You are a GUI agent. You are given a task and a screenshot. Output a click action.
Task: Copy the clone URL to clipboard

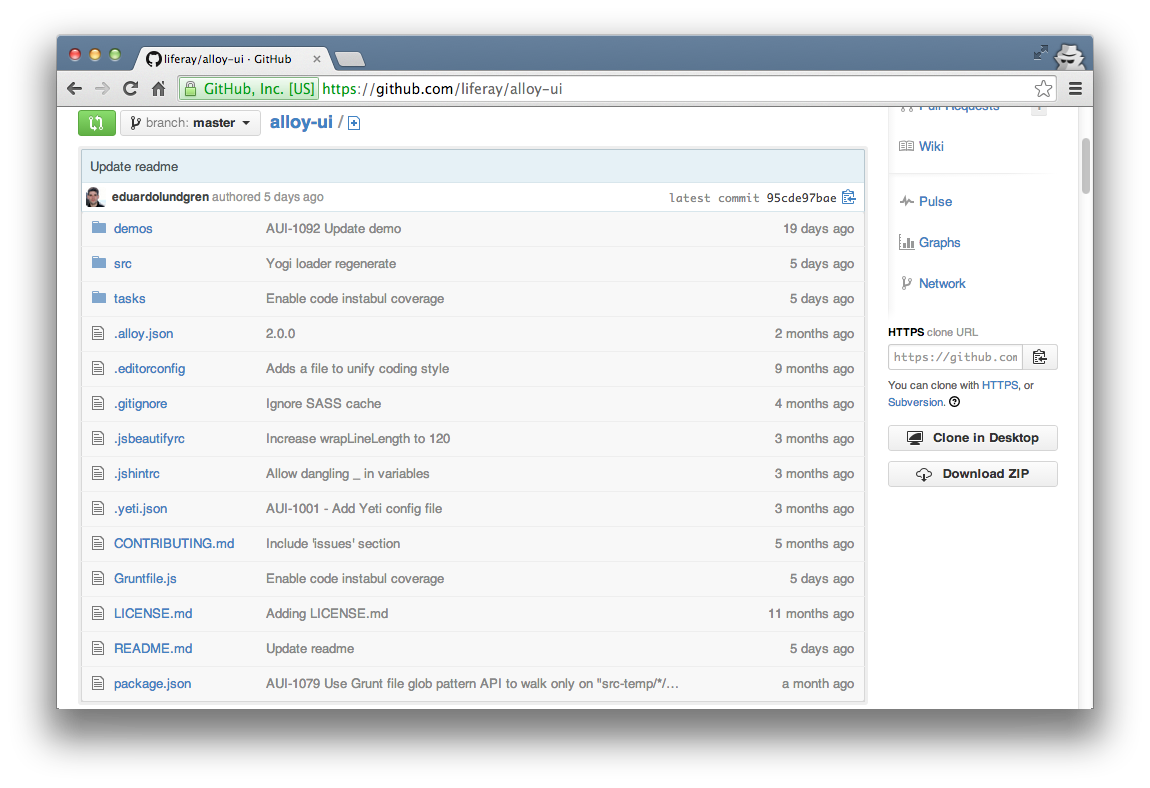click(x=1039, y=357)
